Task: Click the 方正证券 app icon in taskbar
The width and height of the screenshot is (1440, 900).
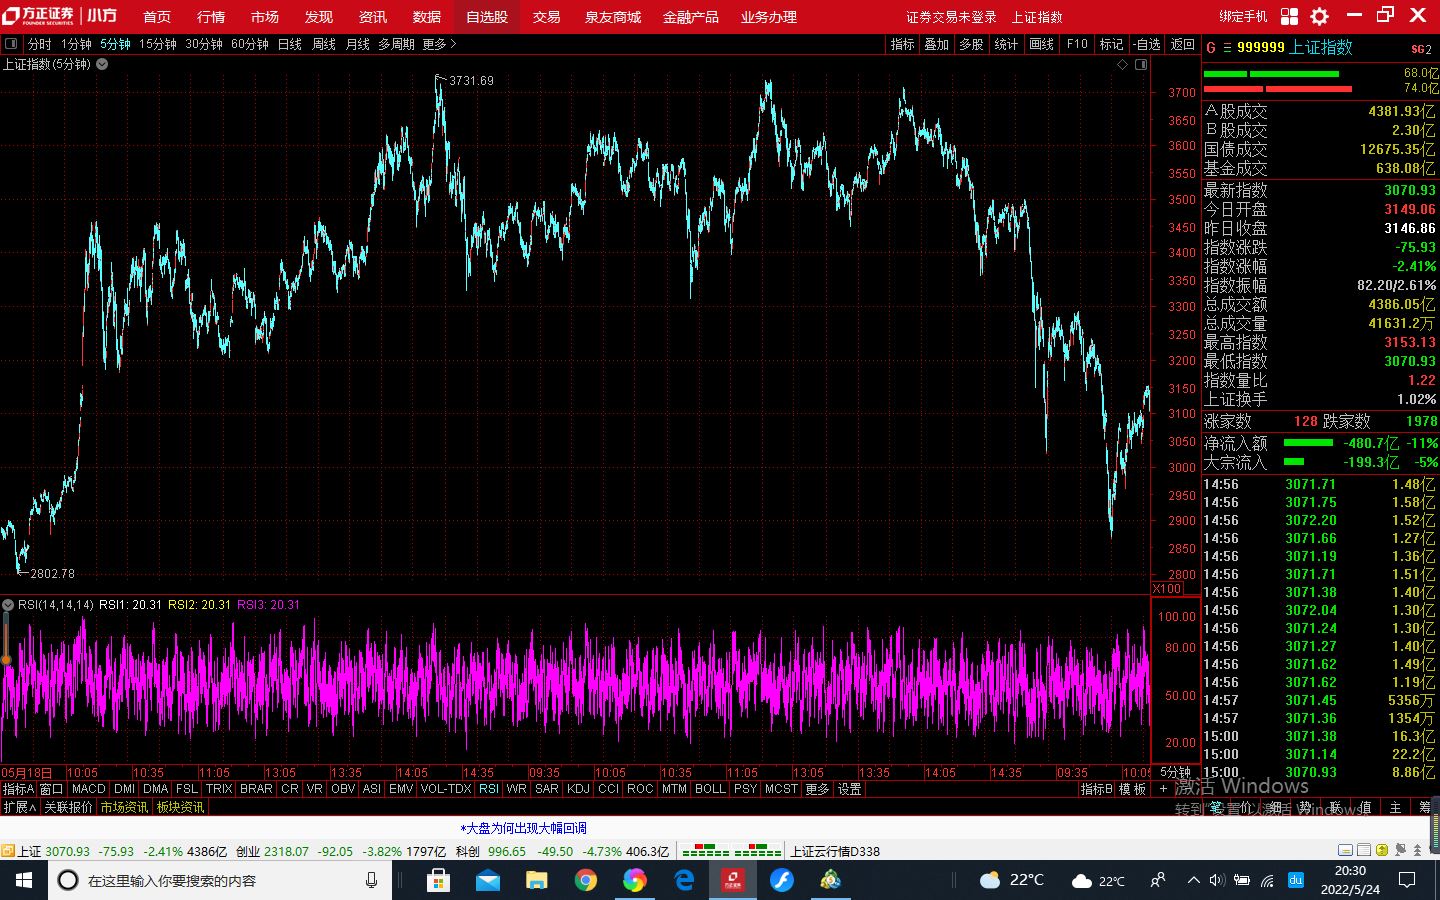Action: coord(733,880)
